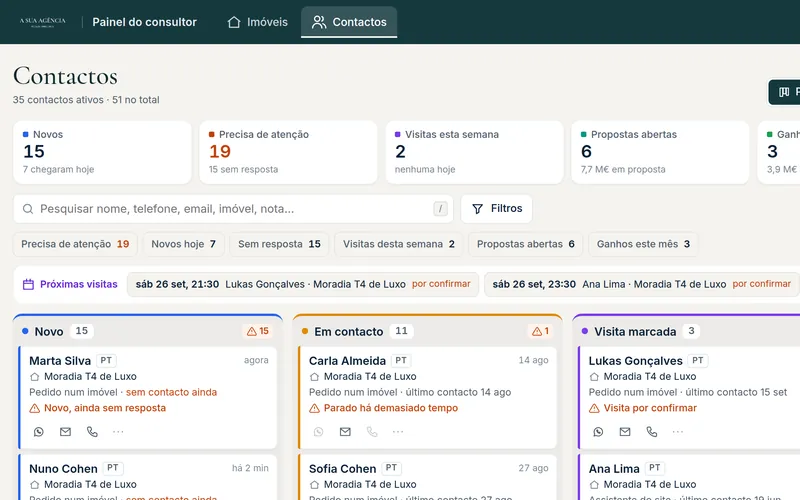800x500 pixels.
Task: Open more options on Carla Almeida card
Action: tap(398, 432)
